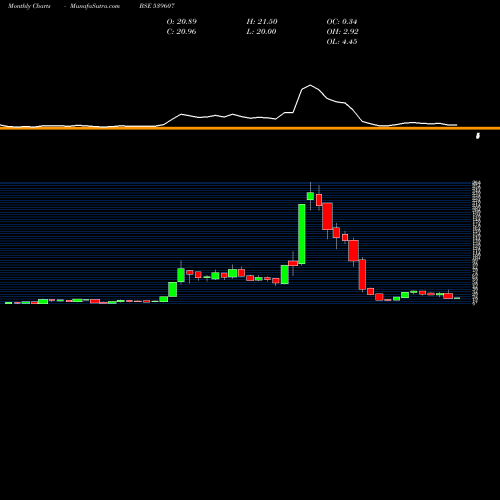Click the 'BSE 539697' symbol label
500x500 pixels.
pyautogui.click(x=157, y=6)
